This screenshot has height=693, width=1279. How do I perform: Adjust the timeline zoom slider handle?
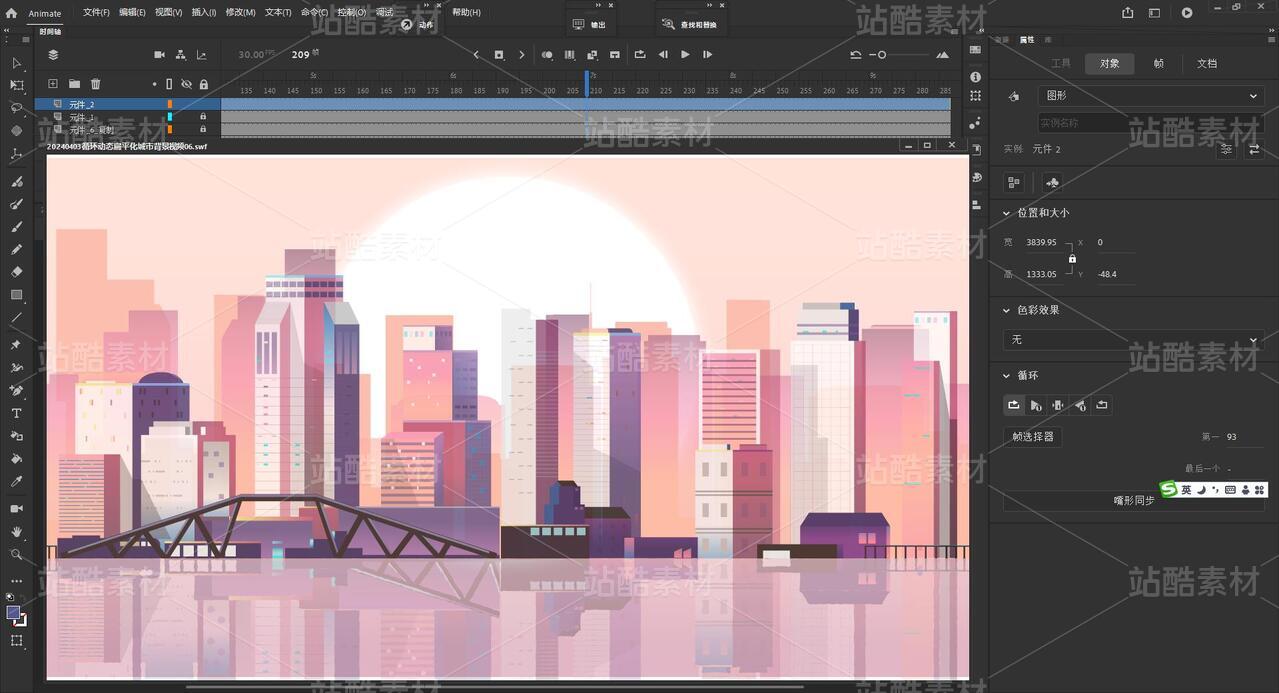882,55
